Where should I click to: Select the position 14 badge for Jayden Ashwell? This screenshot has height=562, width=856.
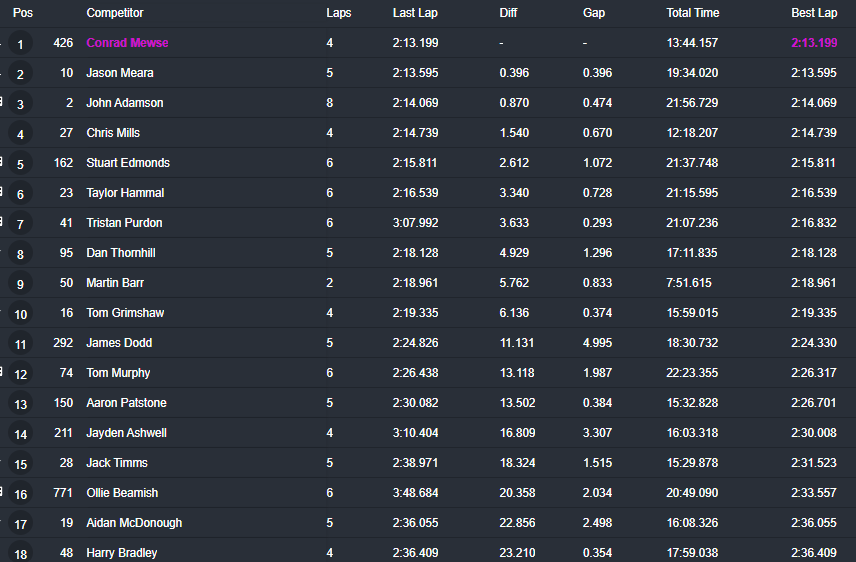tap(20, 434)
